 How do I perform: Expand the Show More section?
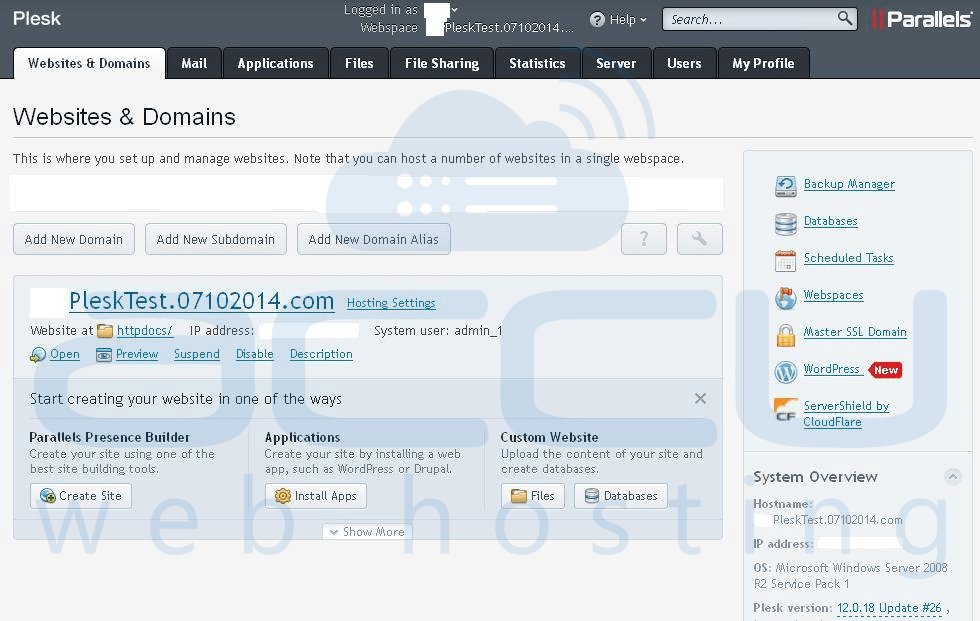[367, 531]
